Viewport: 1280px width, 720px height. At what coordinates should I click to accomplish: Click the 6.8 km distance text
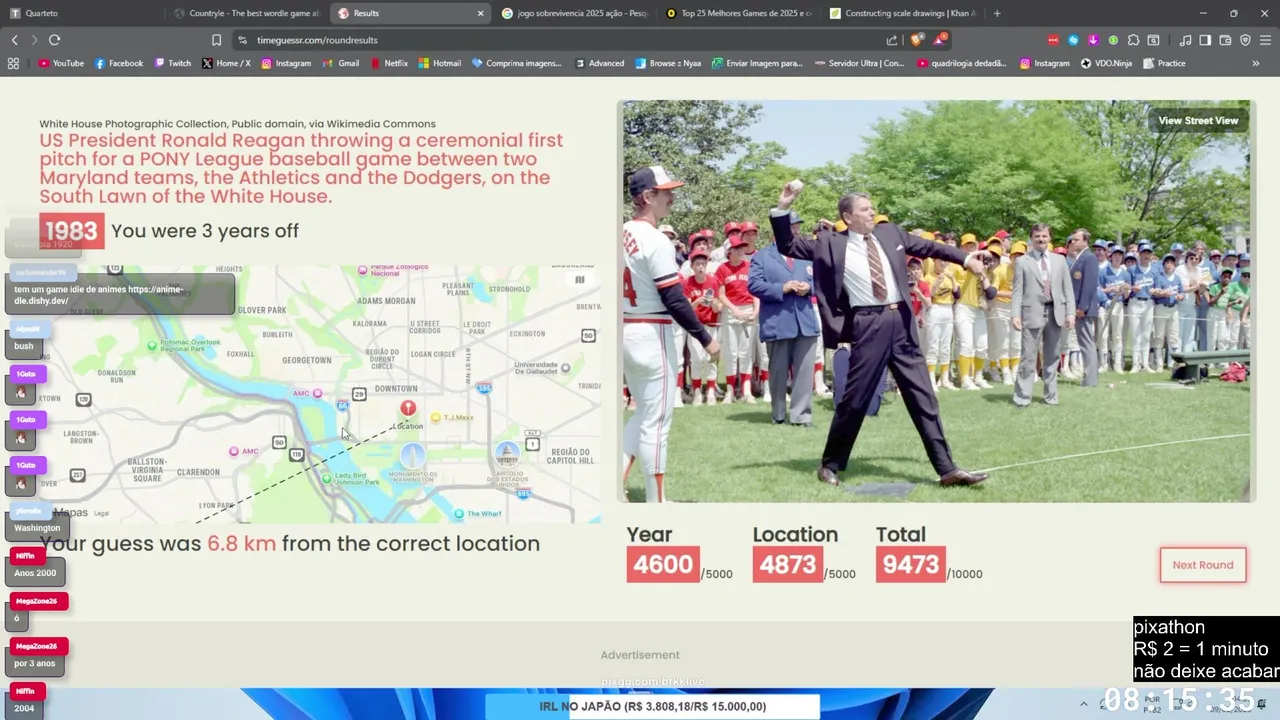[x=241, y=544]
